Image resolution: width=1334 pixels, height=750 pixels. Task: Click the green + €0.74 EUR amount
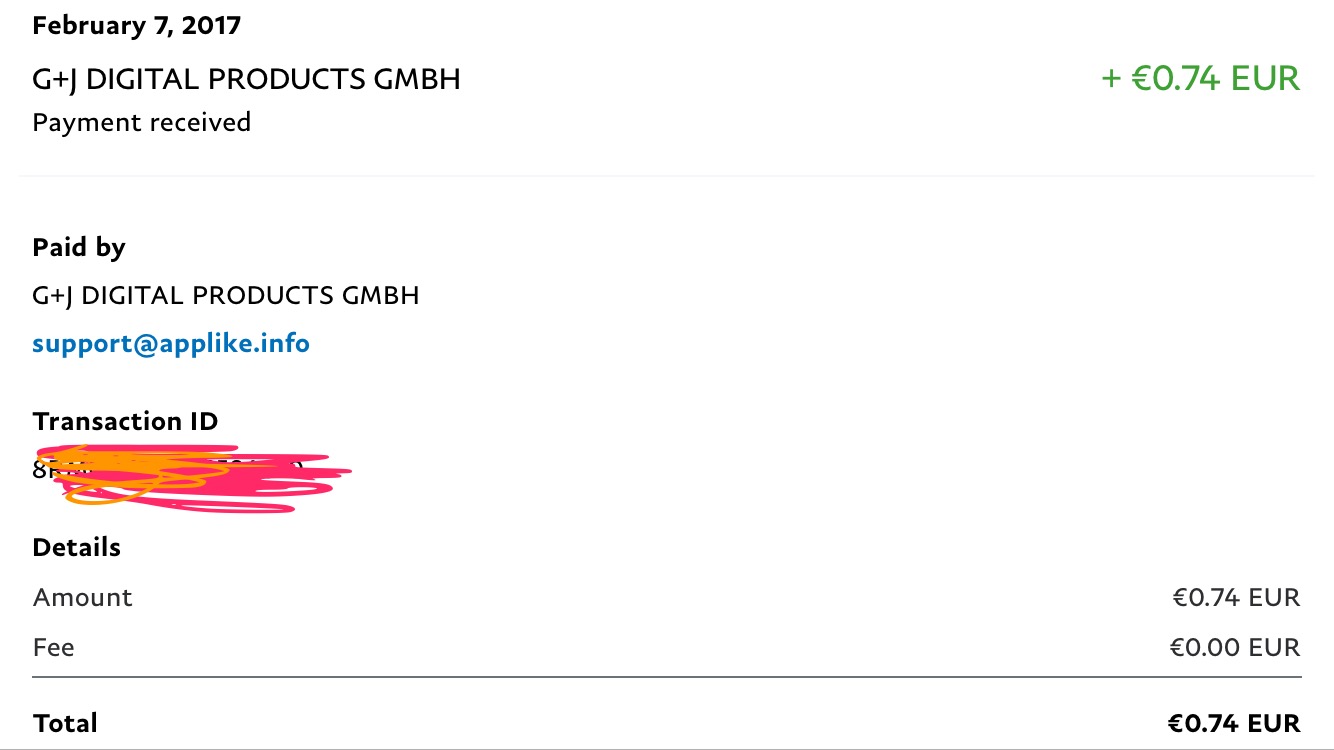pyautogui.click(x=1200, y=79)
